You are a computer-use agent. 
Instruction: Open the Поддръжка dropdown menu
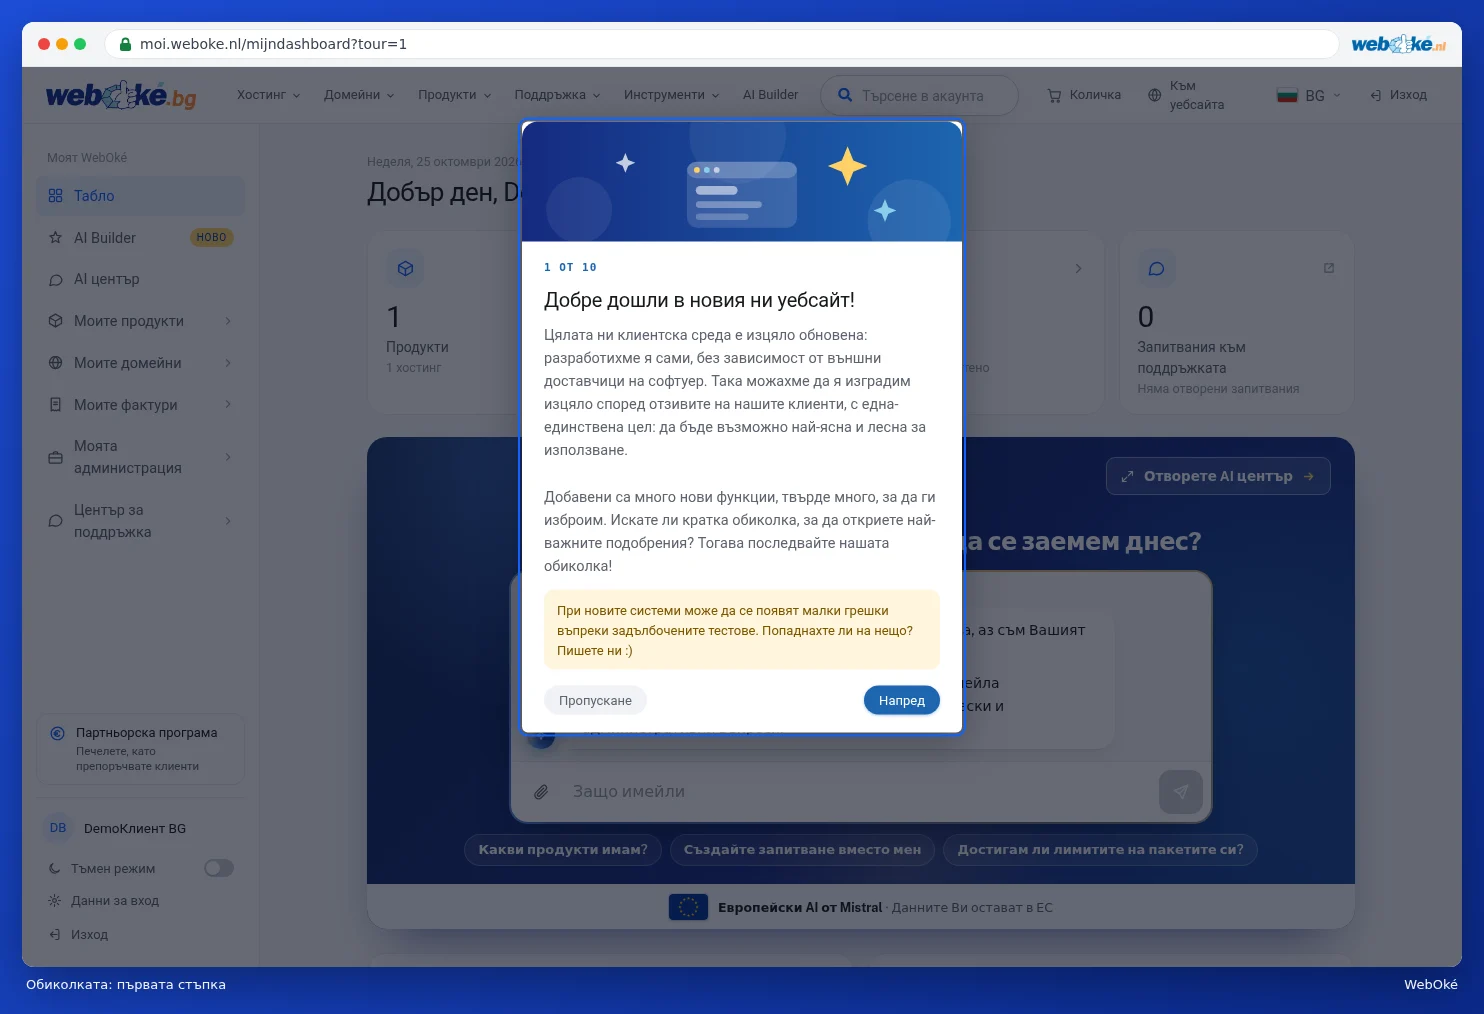557,95
